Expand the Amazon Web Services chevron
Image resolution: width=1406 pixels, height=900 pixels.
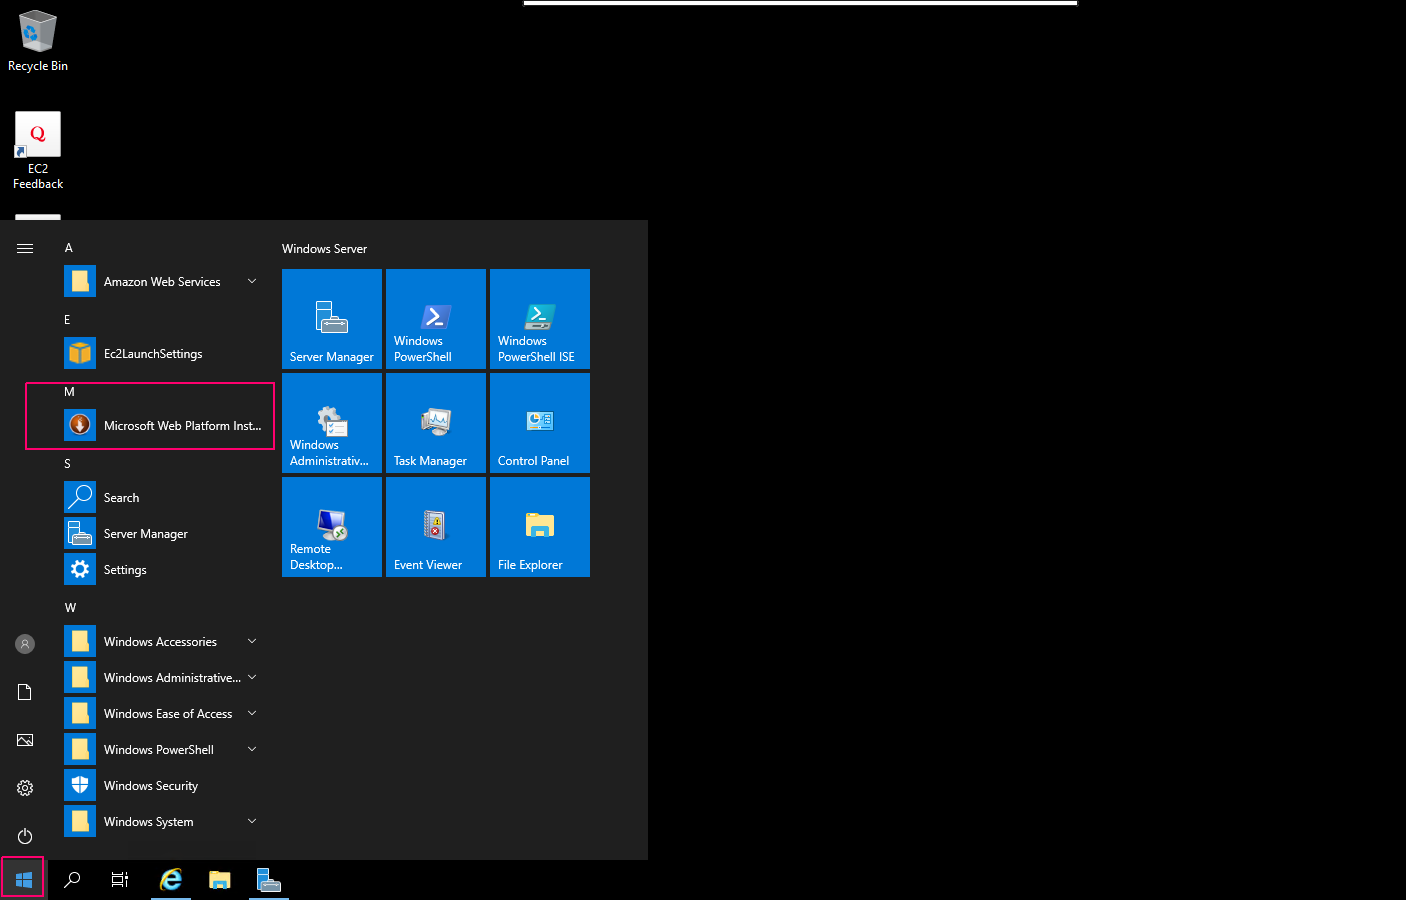(x=252, y=282)
